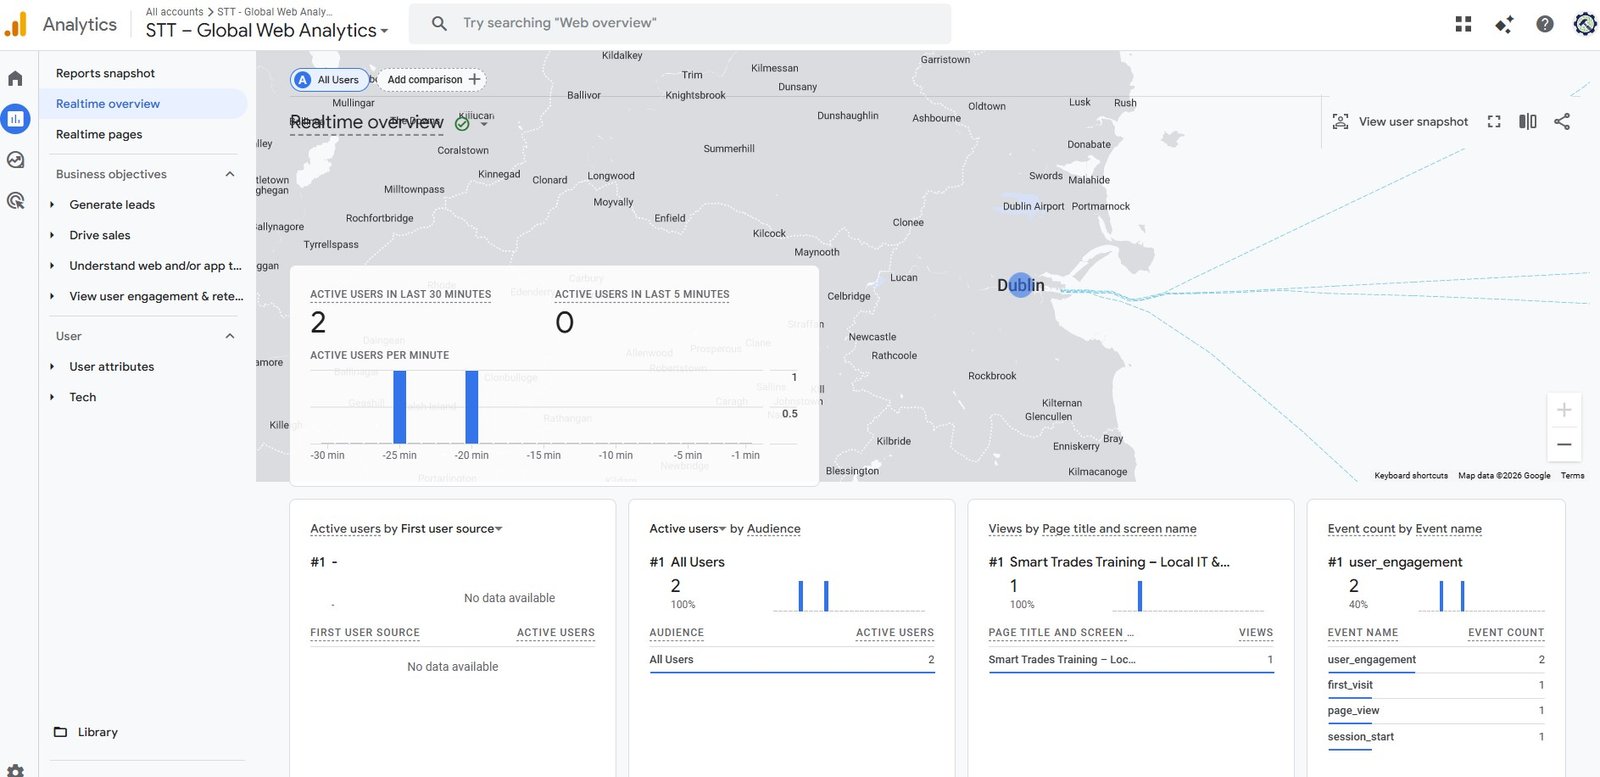
Task: Click the session_start event row
Action: coord(1435,737)
